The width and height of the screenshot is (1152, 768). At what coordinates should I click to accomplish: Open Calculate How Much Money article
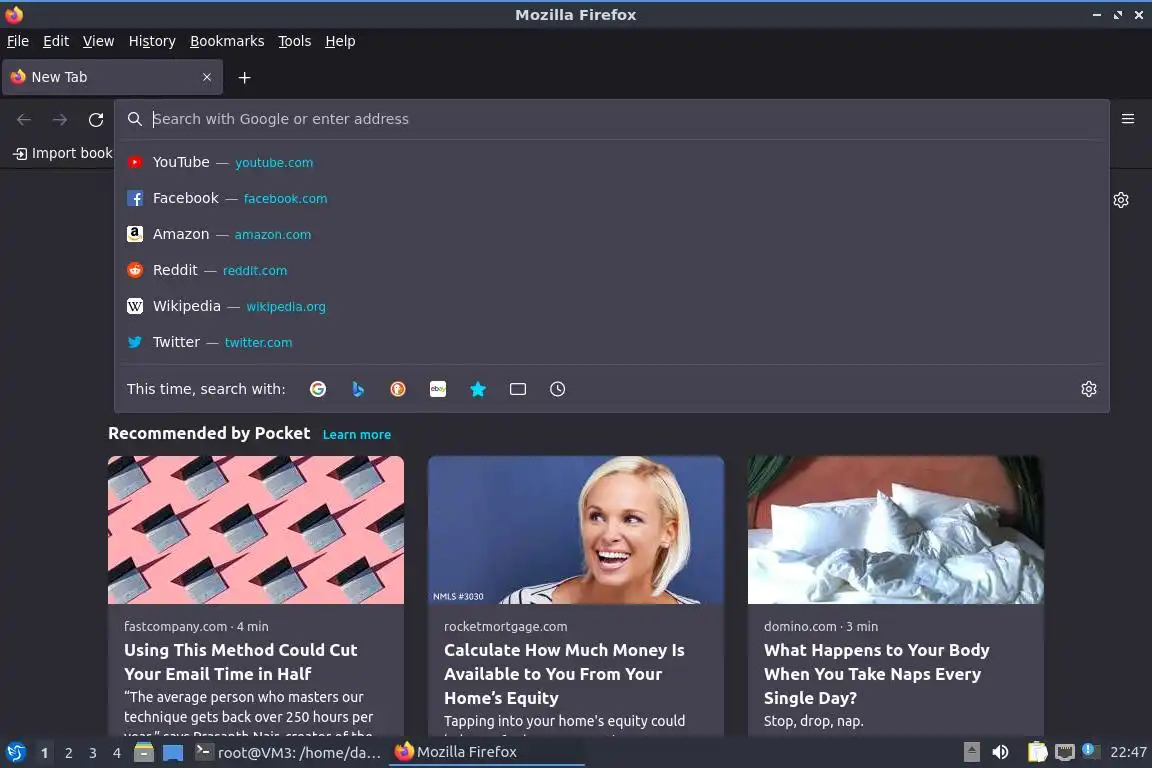click(564, 674)
